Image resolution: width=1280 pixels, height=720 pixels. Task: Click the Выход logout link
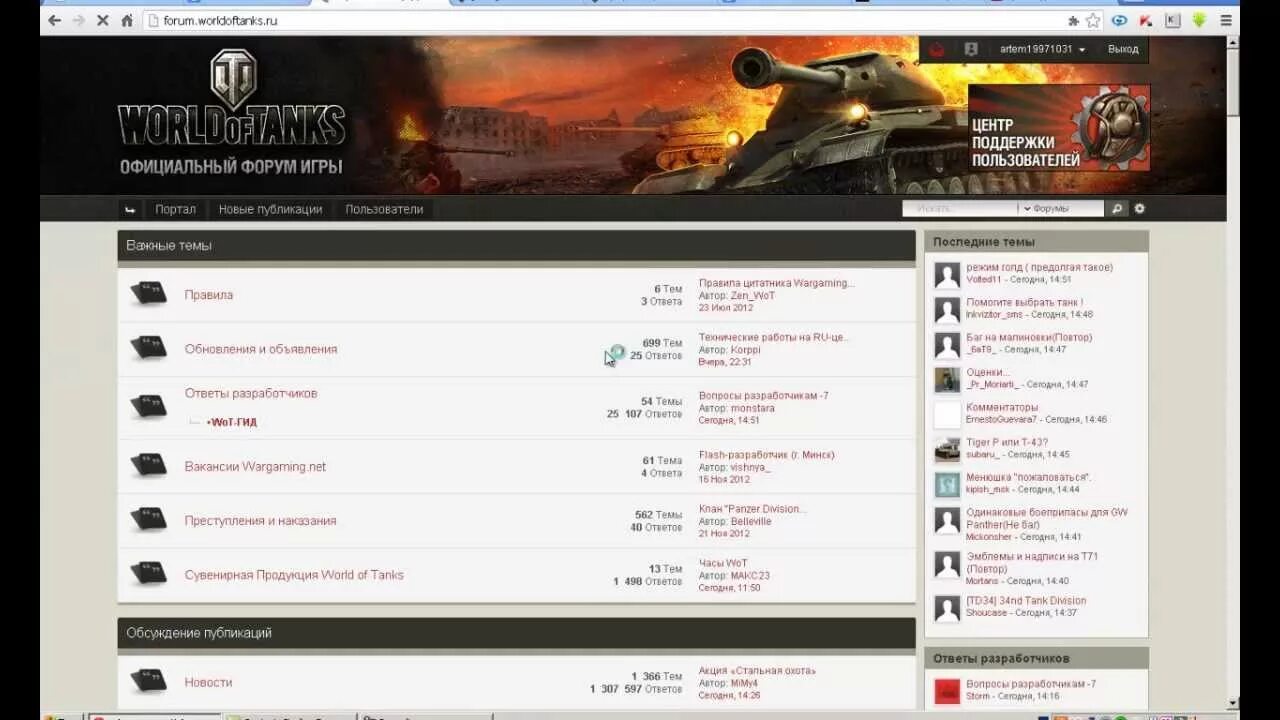click(1123, 49)
